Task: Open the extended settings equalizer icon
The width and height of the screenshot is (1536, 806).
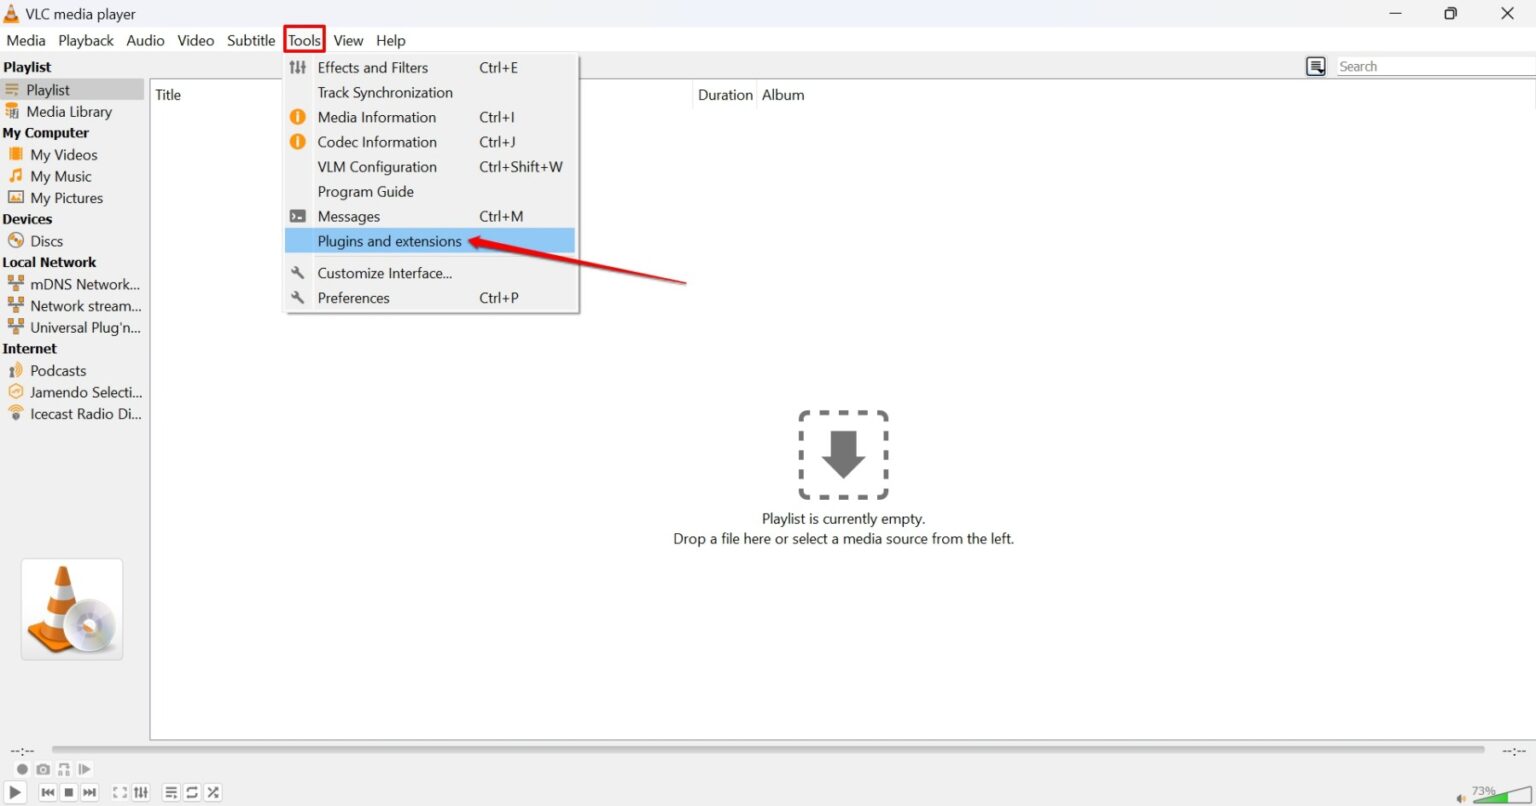Action: point(141,792)
